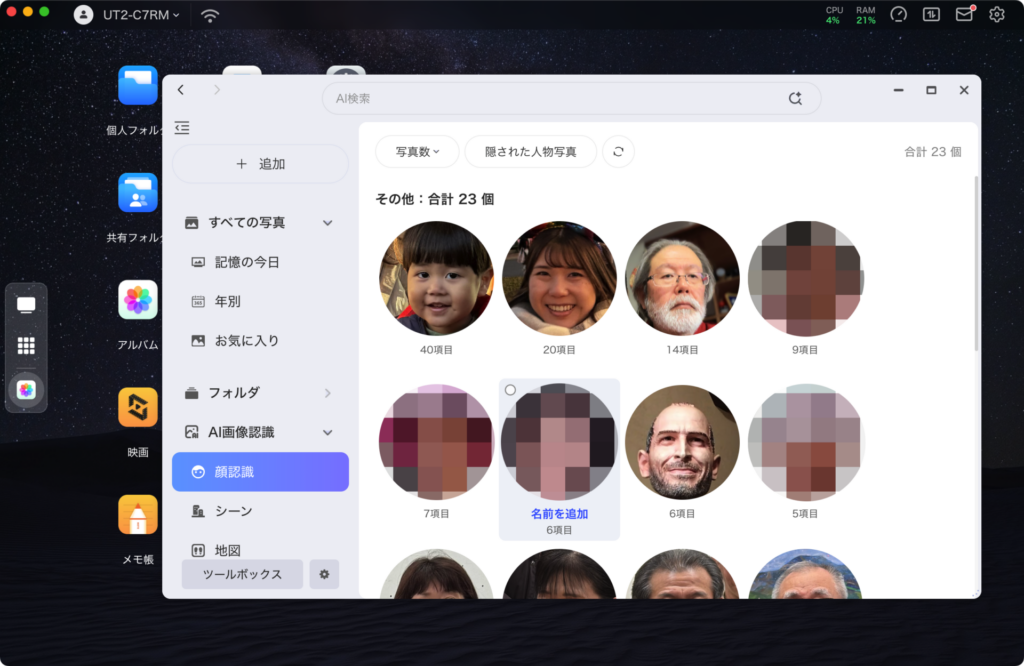Select the radio circle on 名前を追加 face
This screenshot has width=1024, height=666.
510,390
